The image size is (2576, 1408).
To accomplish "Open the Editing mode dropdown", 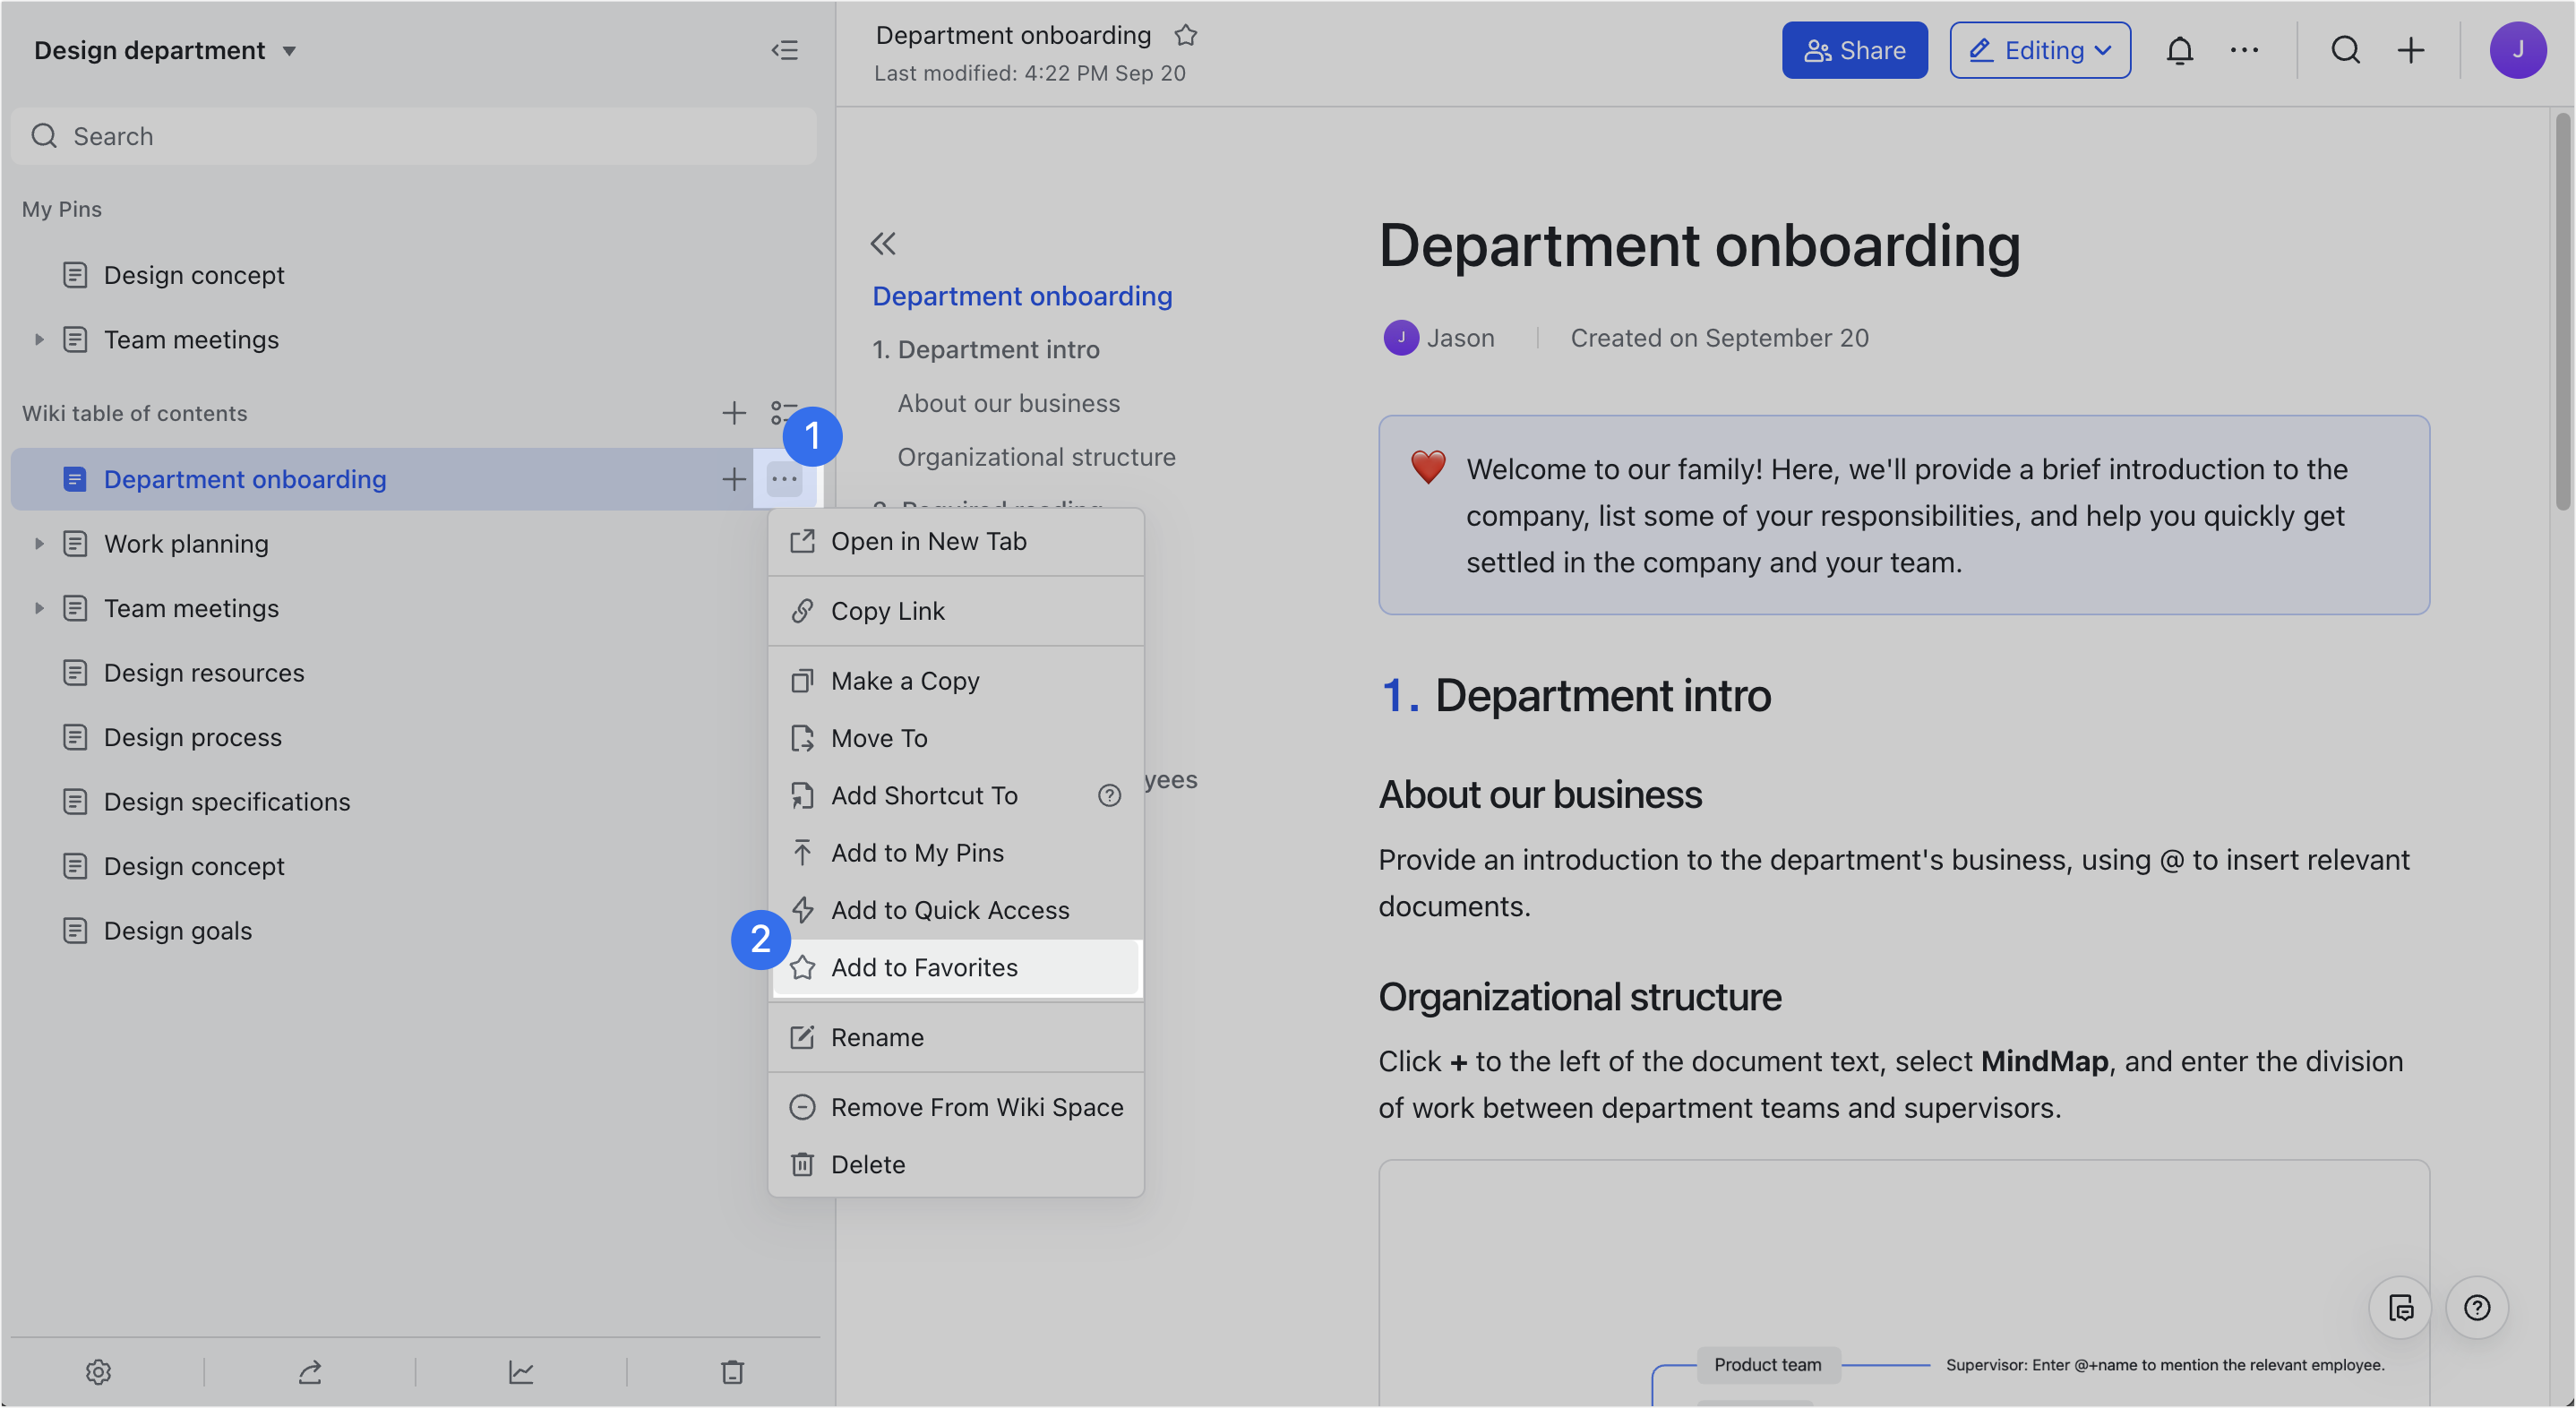I will pos(2039,50).
